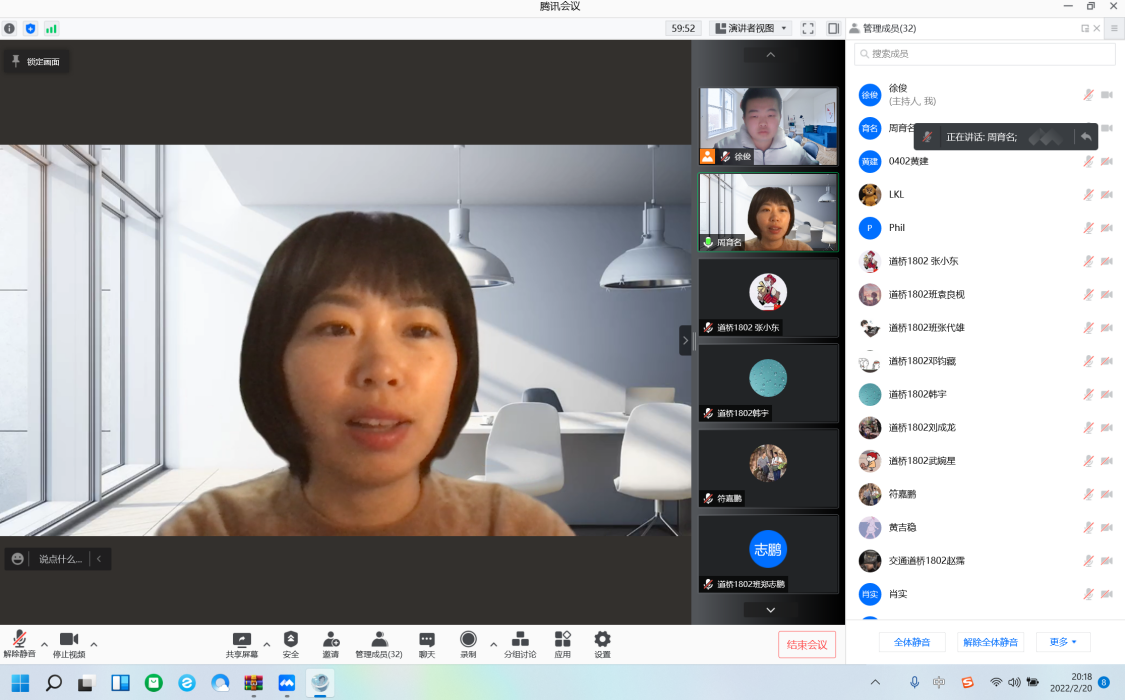Open the 安全 security icon

click(291, 640)
